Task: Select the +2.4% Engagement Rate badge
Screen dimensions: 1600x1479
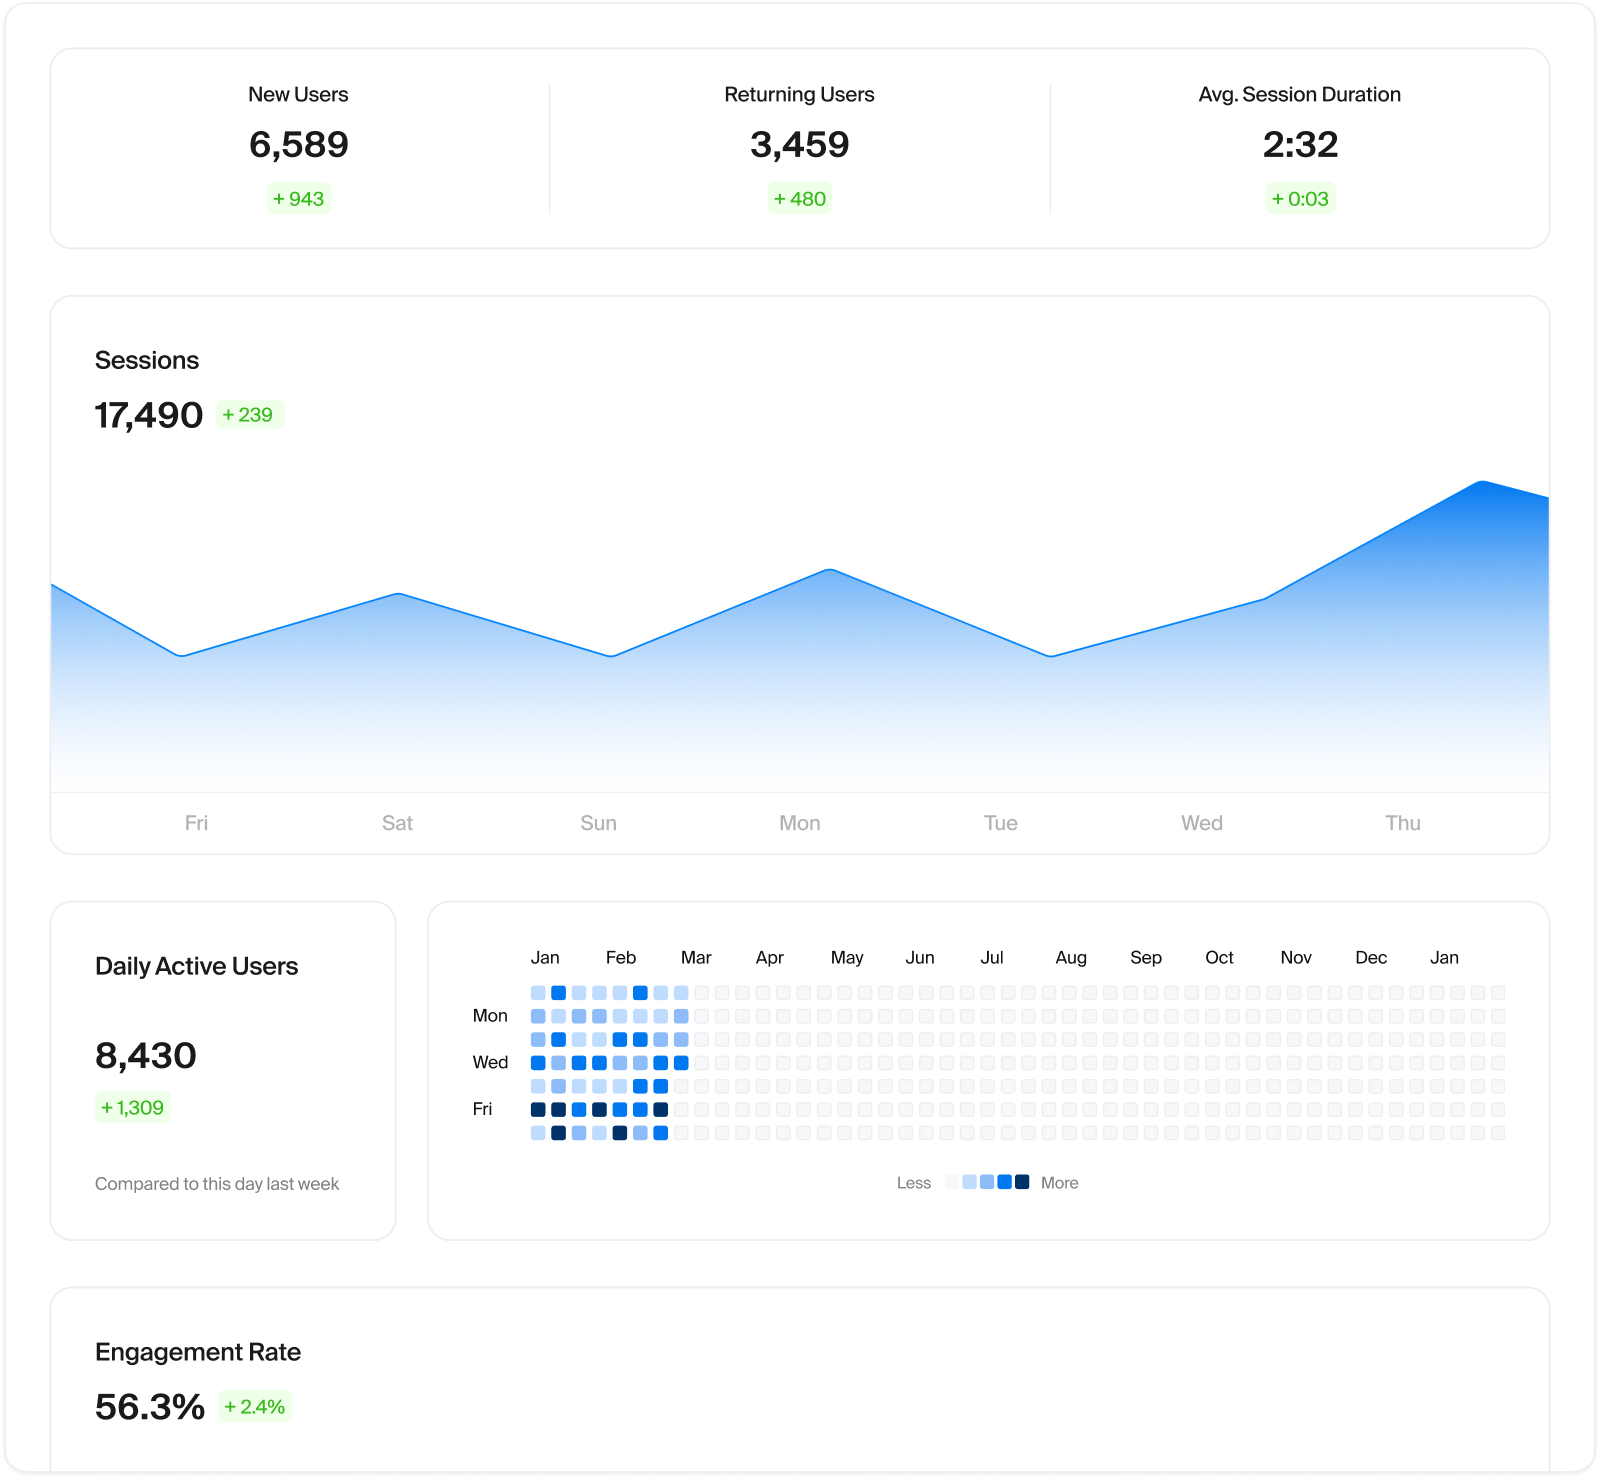Action: click(x=255, y=1407)
